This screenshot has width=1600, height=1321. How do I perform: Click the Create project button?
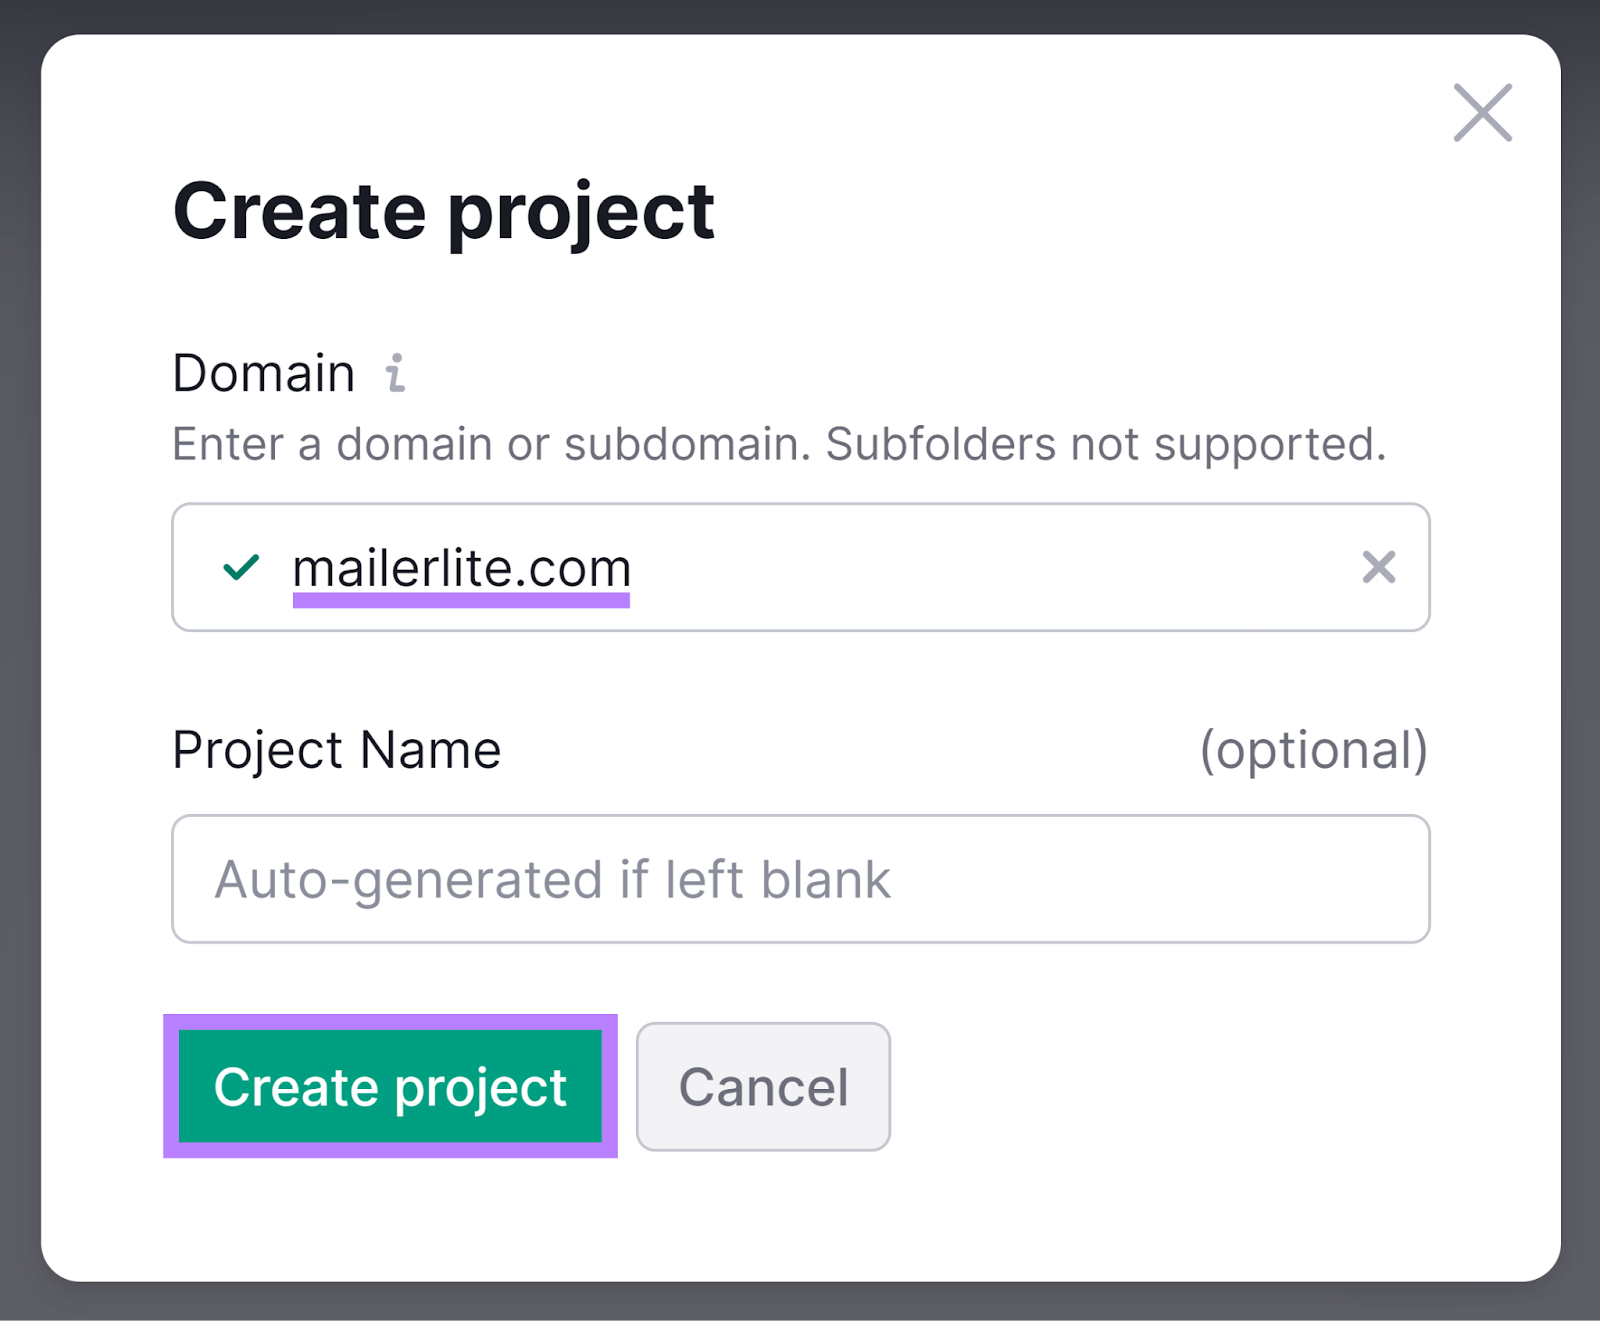[391, 1088]
